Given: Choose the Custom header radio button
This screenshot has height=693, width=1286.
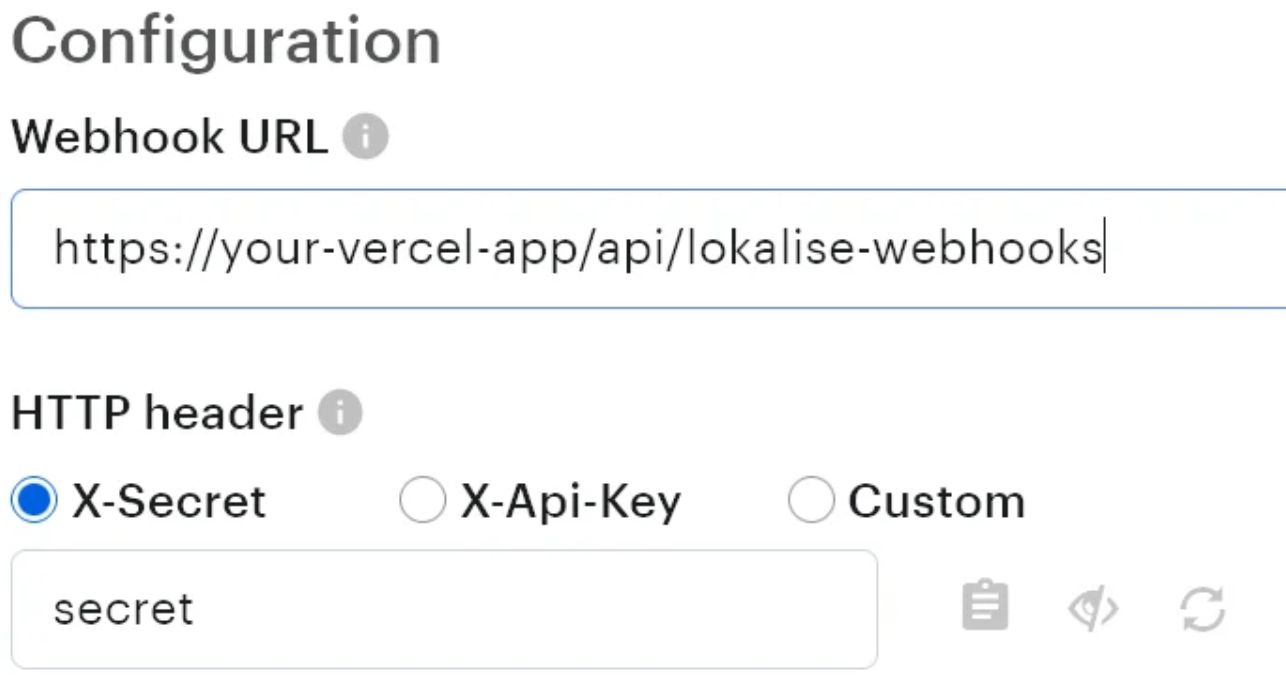Looking at the screenshot, I should click(x=810, y=501).
